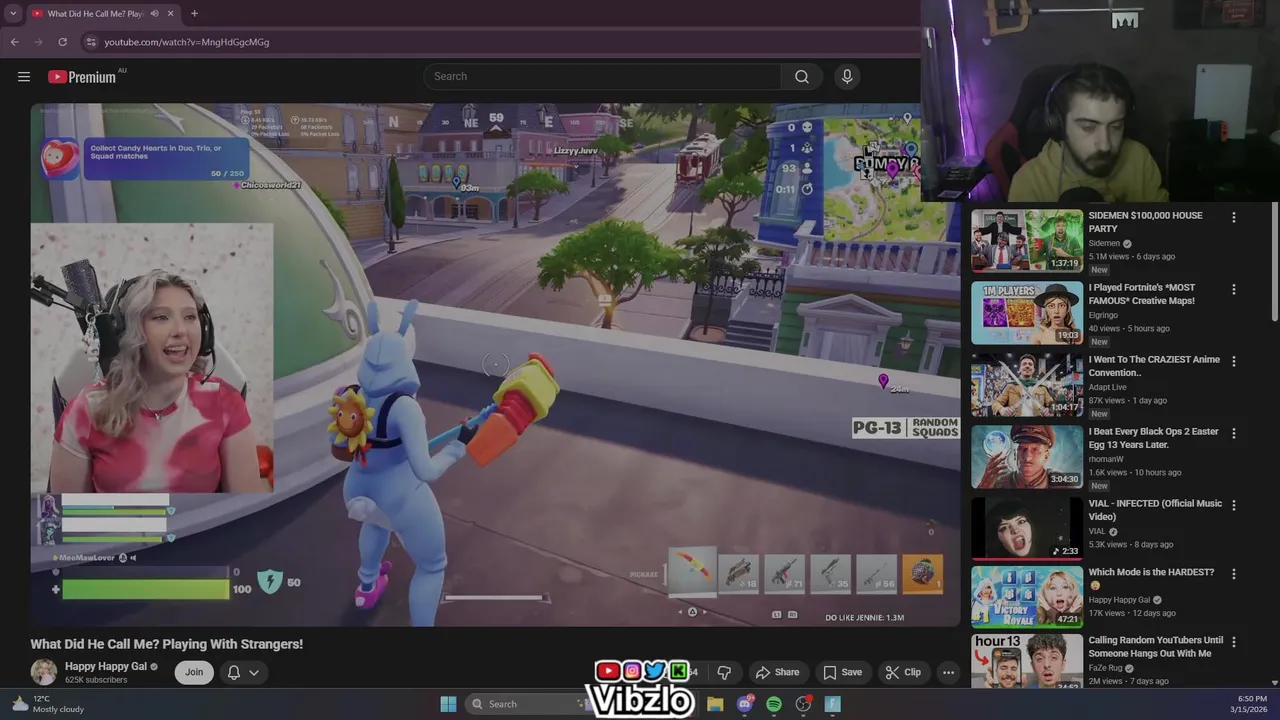
Task: View site information icon in address bar
Action: point(90,42)
